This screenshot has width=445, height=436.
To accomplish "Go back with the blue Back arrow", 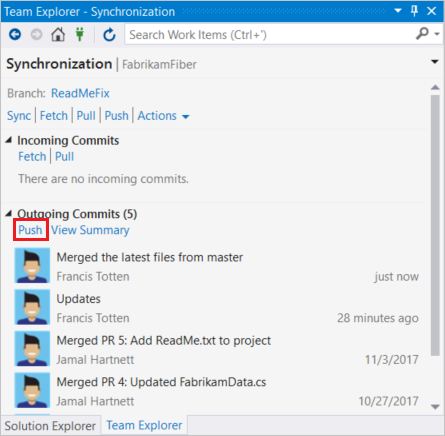I will [15, 34].
